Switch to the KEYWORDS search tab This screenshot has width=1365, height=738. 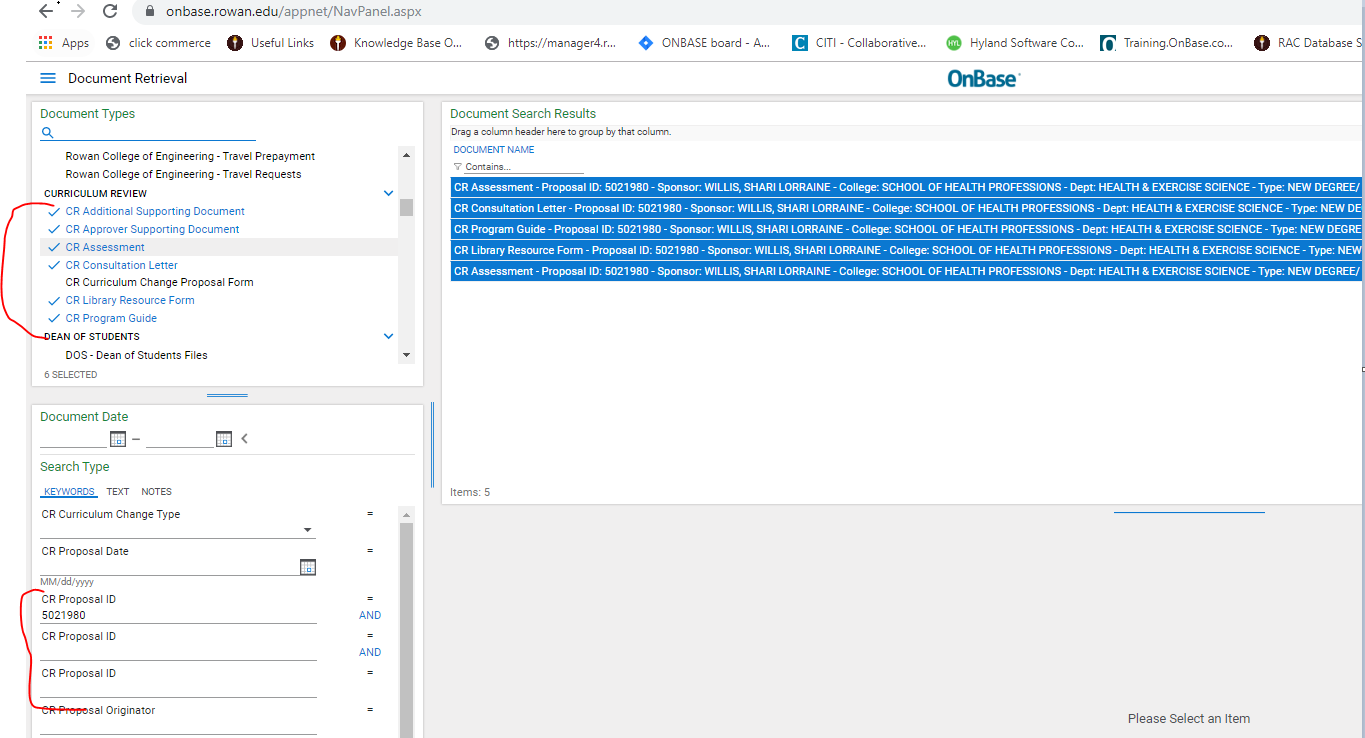(69, 492)
